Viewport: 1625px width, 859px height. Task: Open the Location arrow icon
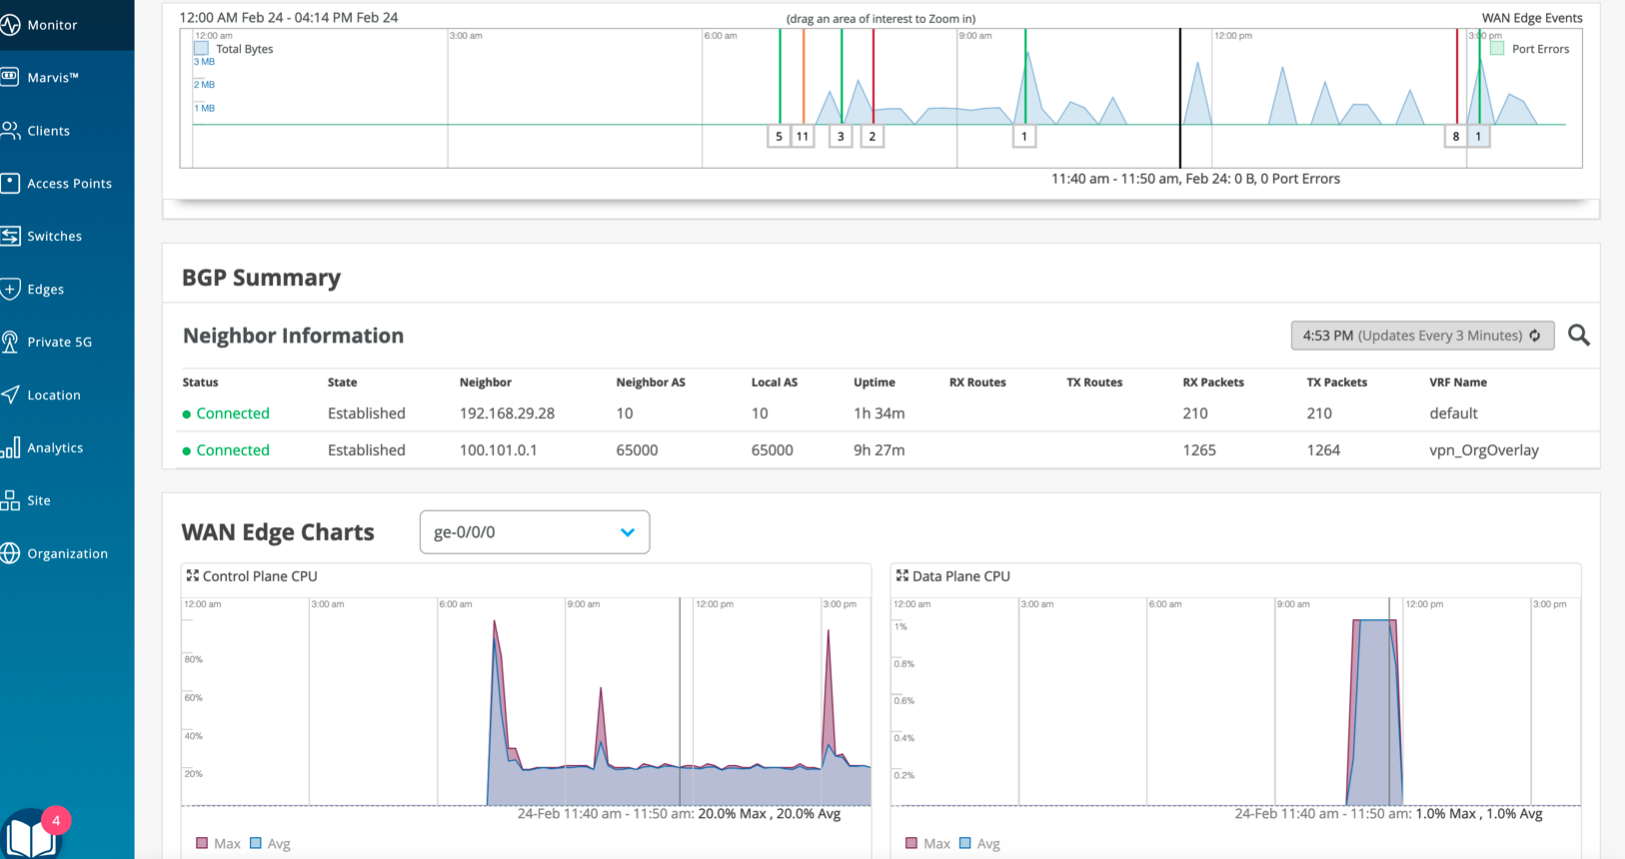point(10,395)
